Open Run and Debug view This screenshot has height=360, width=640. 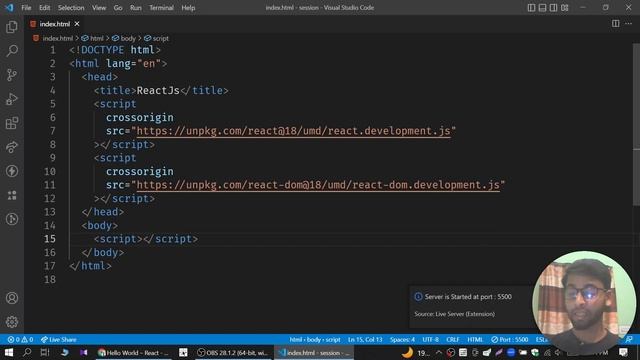pyautogui.click(x=12, y=99)
